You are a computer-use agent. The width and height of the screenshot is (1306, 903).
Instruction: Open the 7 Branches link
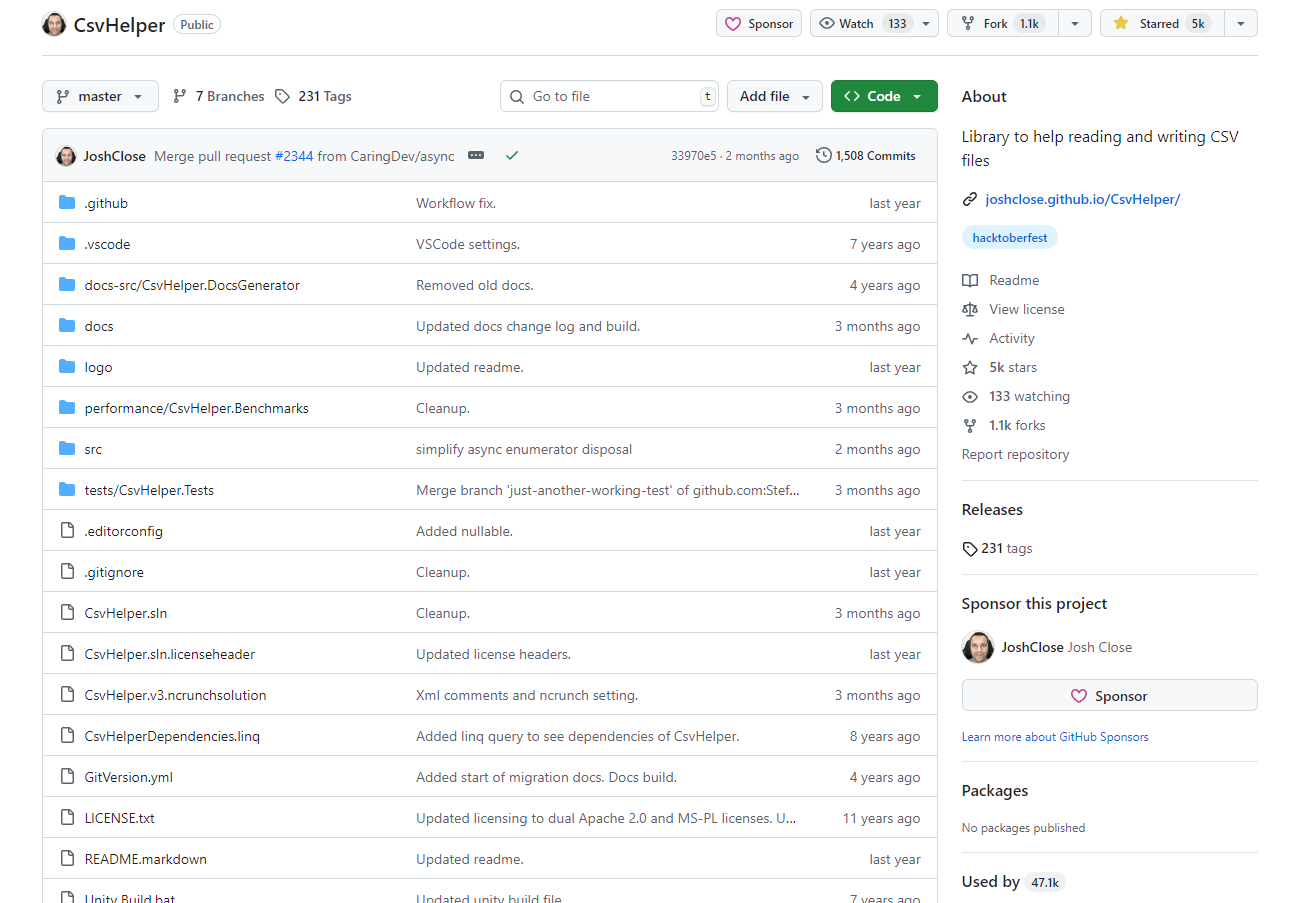[218, 96]
